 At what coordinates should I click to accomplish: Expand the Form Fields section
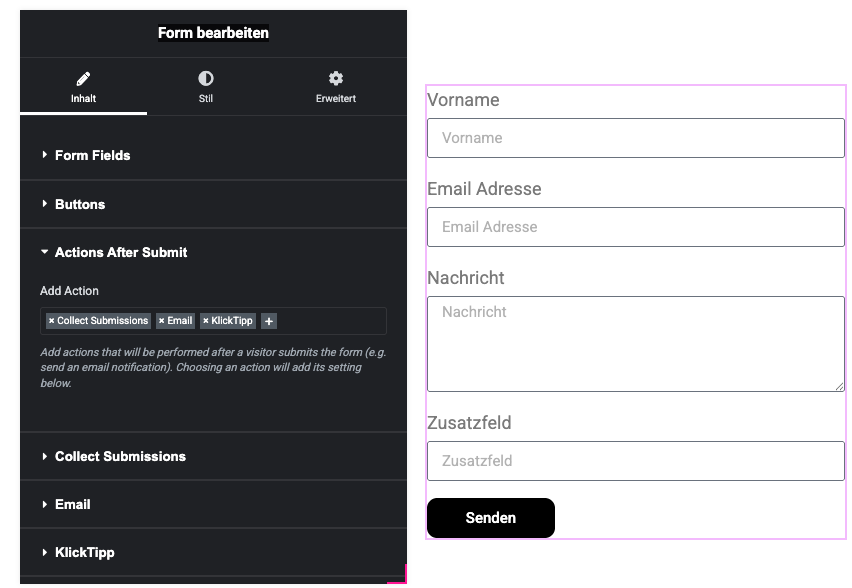pos(92,155)
